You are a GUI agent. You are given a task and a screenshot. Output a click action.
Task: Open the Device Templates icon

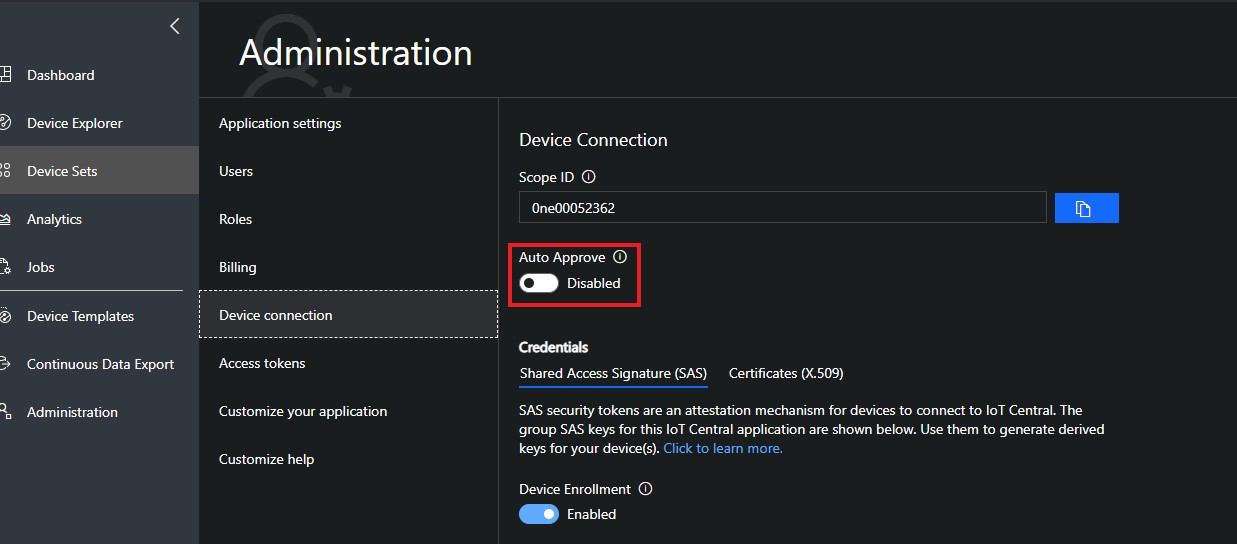pos(5,316)
